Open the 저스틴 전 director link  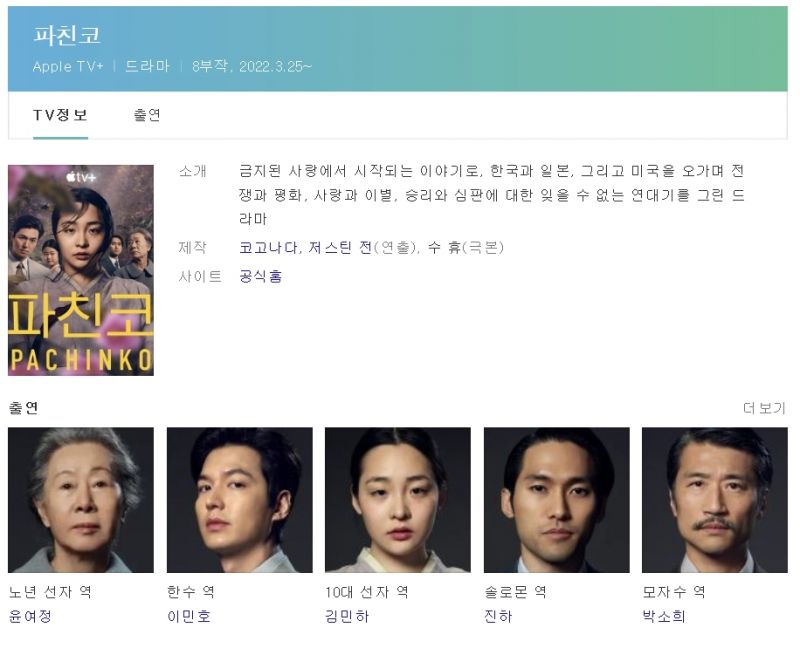[x=340, y=247]
